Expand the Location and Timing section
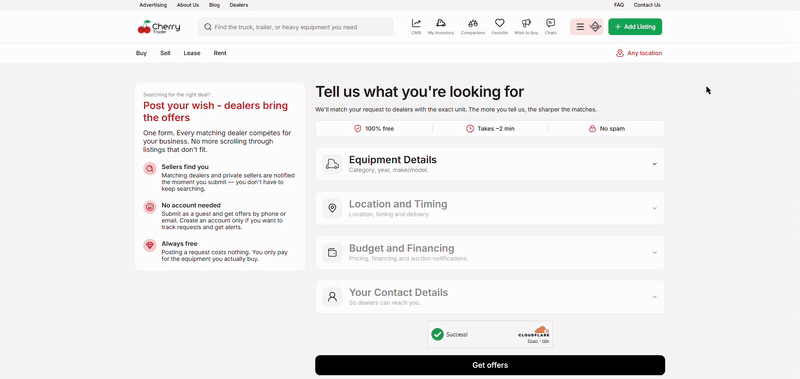The image size is (800, 379). [490, 208]
